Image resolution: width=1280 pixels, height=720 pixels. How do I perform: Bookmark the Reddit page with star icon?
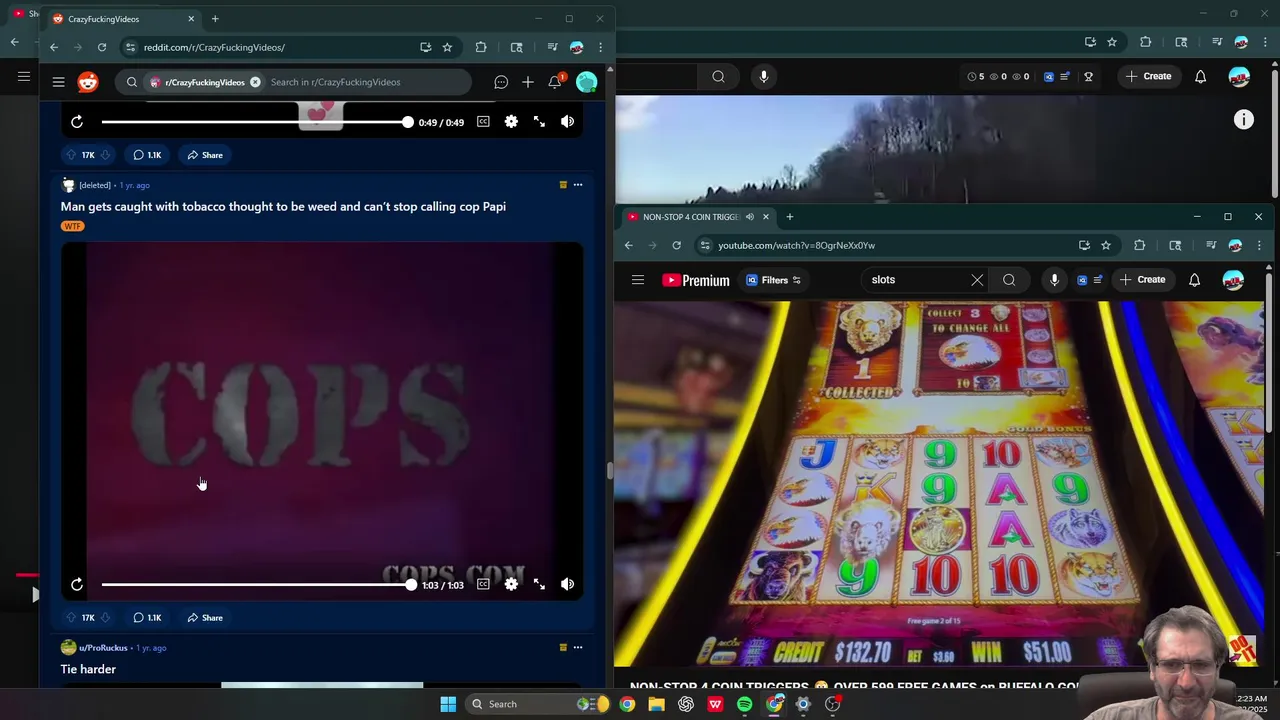[x=447, y=47]
